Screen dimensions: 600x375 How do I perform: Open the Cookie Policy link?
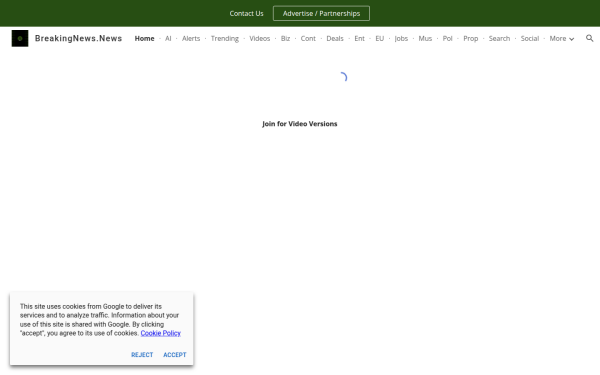pos(160,333)
